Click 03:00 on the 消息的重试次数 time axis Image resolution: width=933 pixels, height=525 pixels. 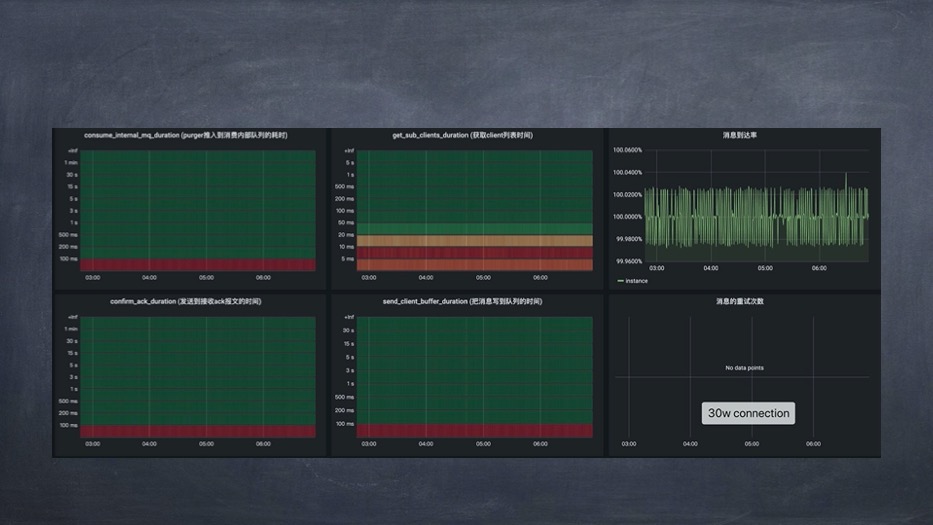point(629,444)
